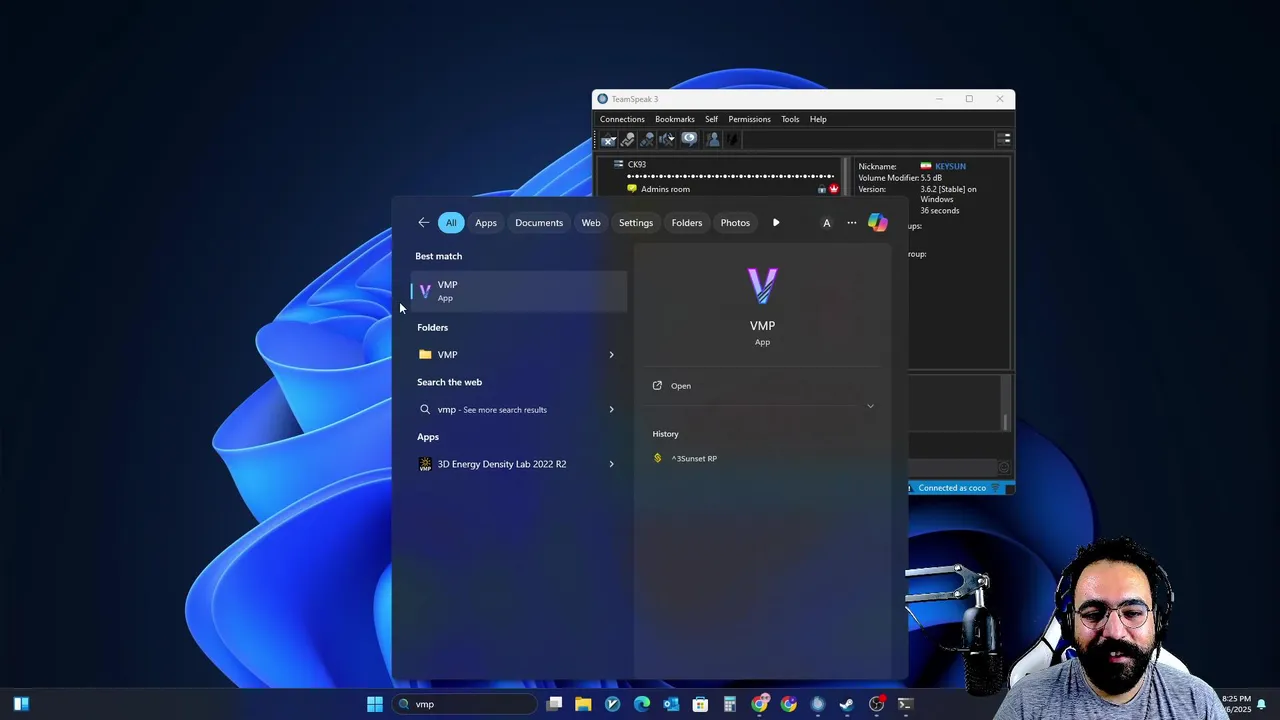1280x720 pixels.
Task: Toggle subscribe to all channels in TeamSpeak
Action: [689, 139]
